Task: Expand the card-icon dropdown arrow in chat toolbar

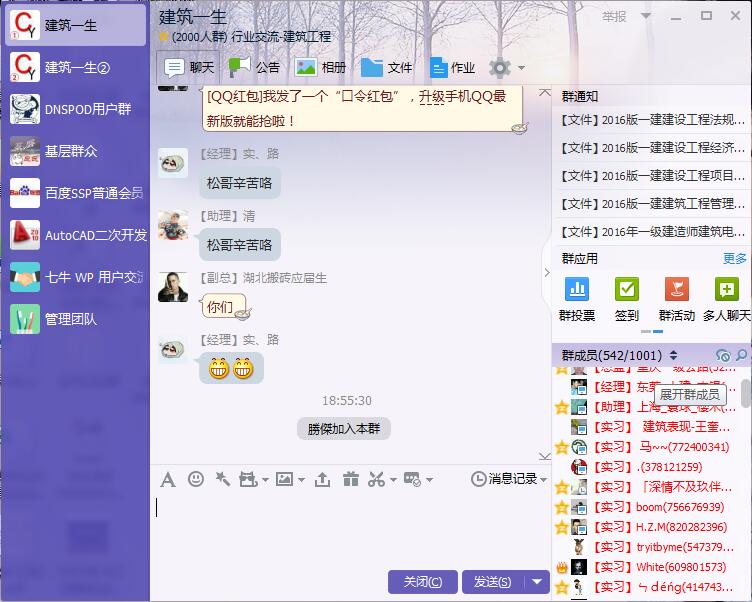Action: [x=429, y=479]
